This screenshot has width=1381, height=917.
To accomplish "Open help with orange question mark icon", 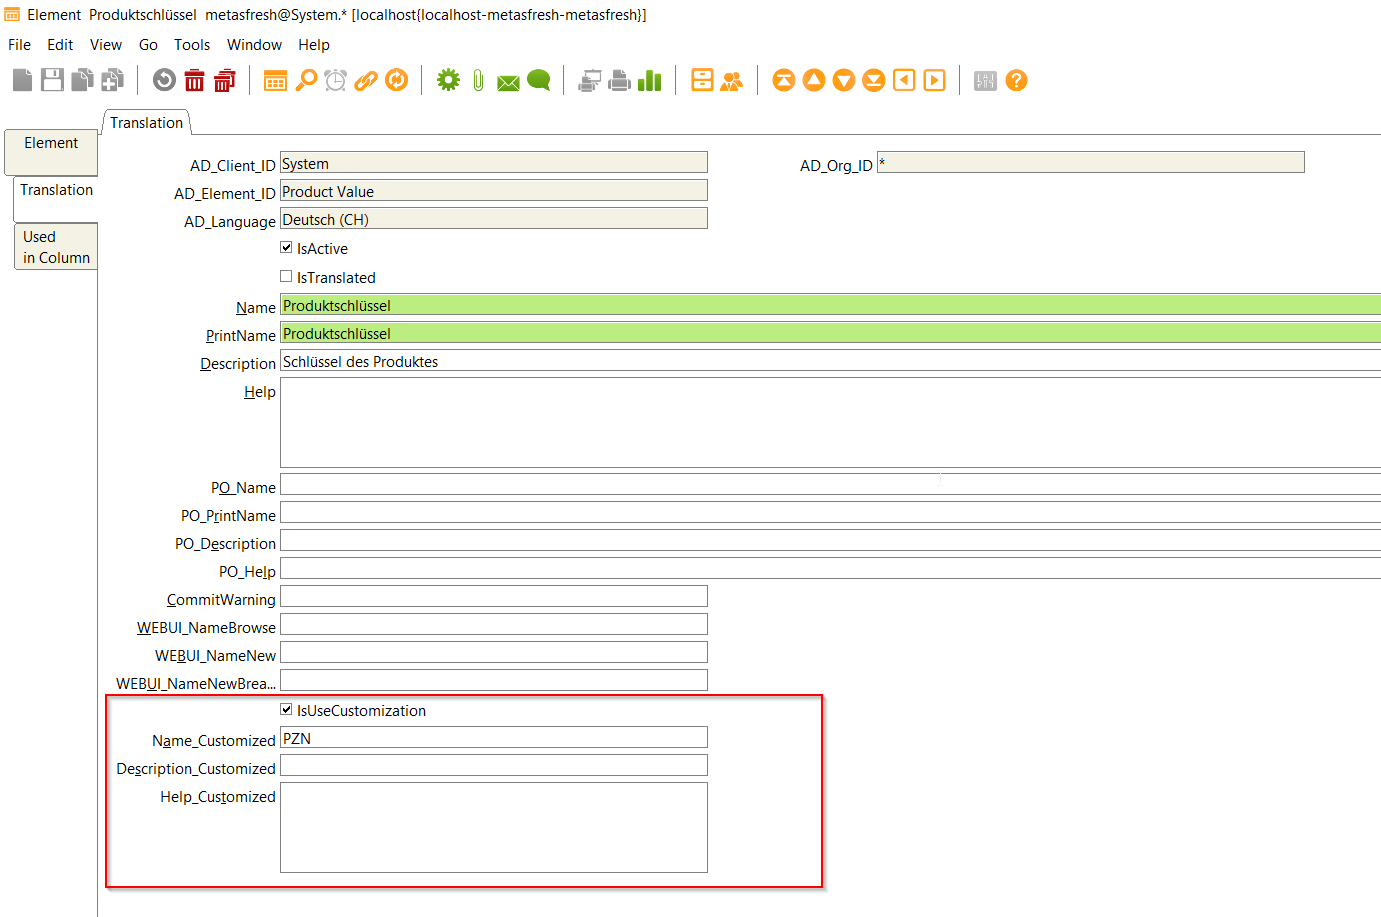I will coord(1016,80).
